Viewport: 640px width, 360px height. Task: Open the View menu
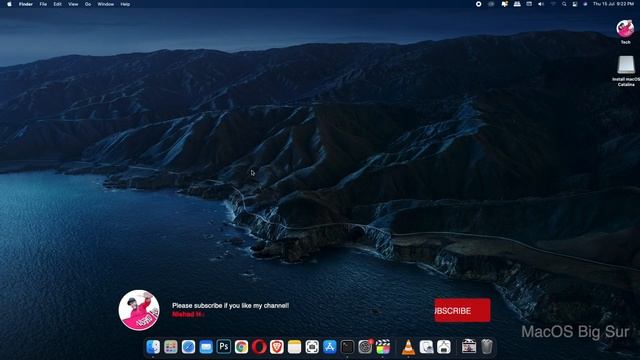73,4
